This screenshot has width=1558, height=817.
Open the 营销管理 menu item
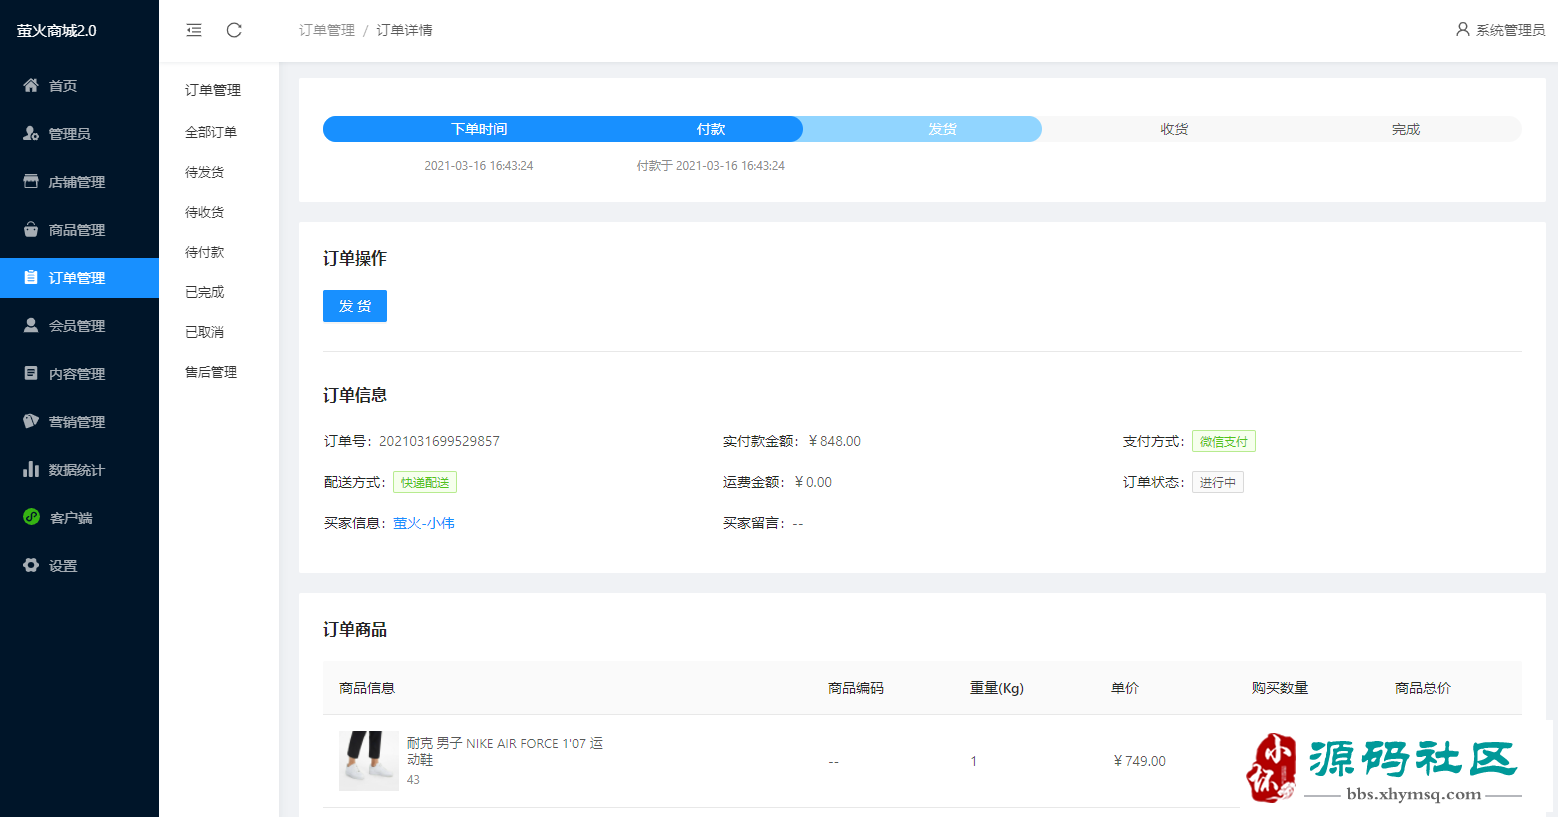pos(79,422)
